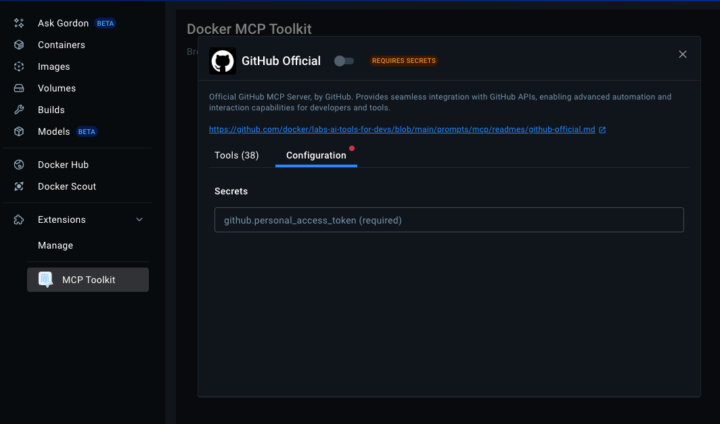Viewport: 720px width, 424px height.
Task: Open Ask Gordon in sidebar
Action: (x=63, y=23)
